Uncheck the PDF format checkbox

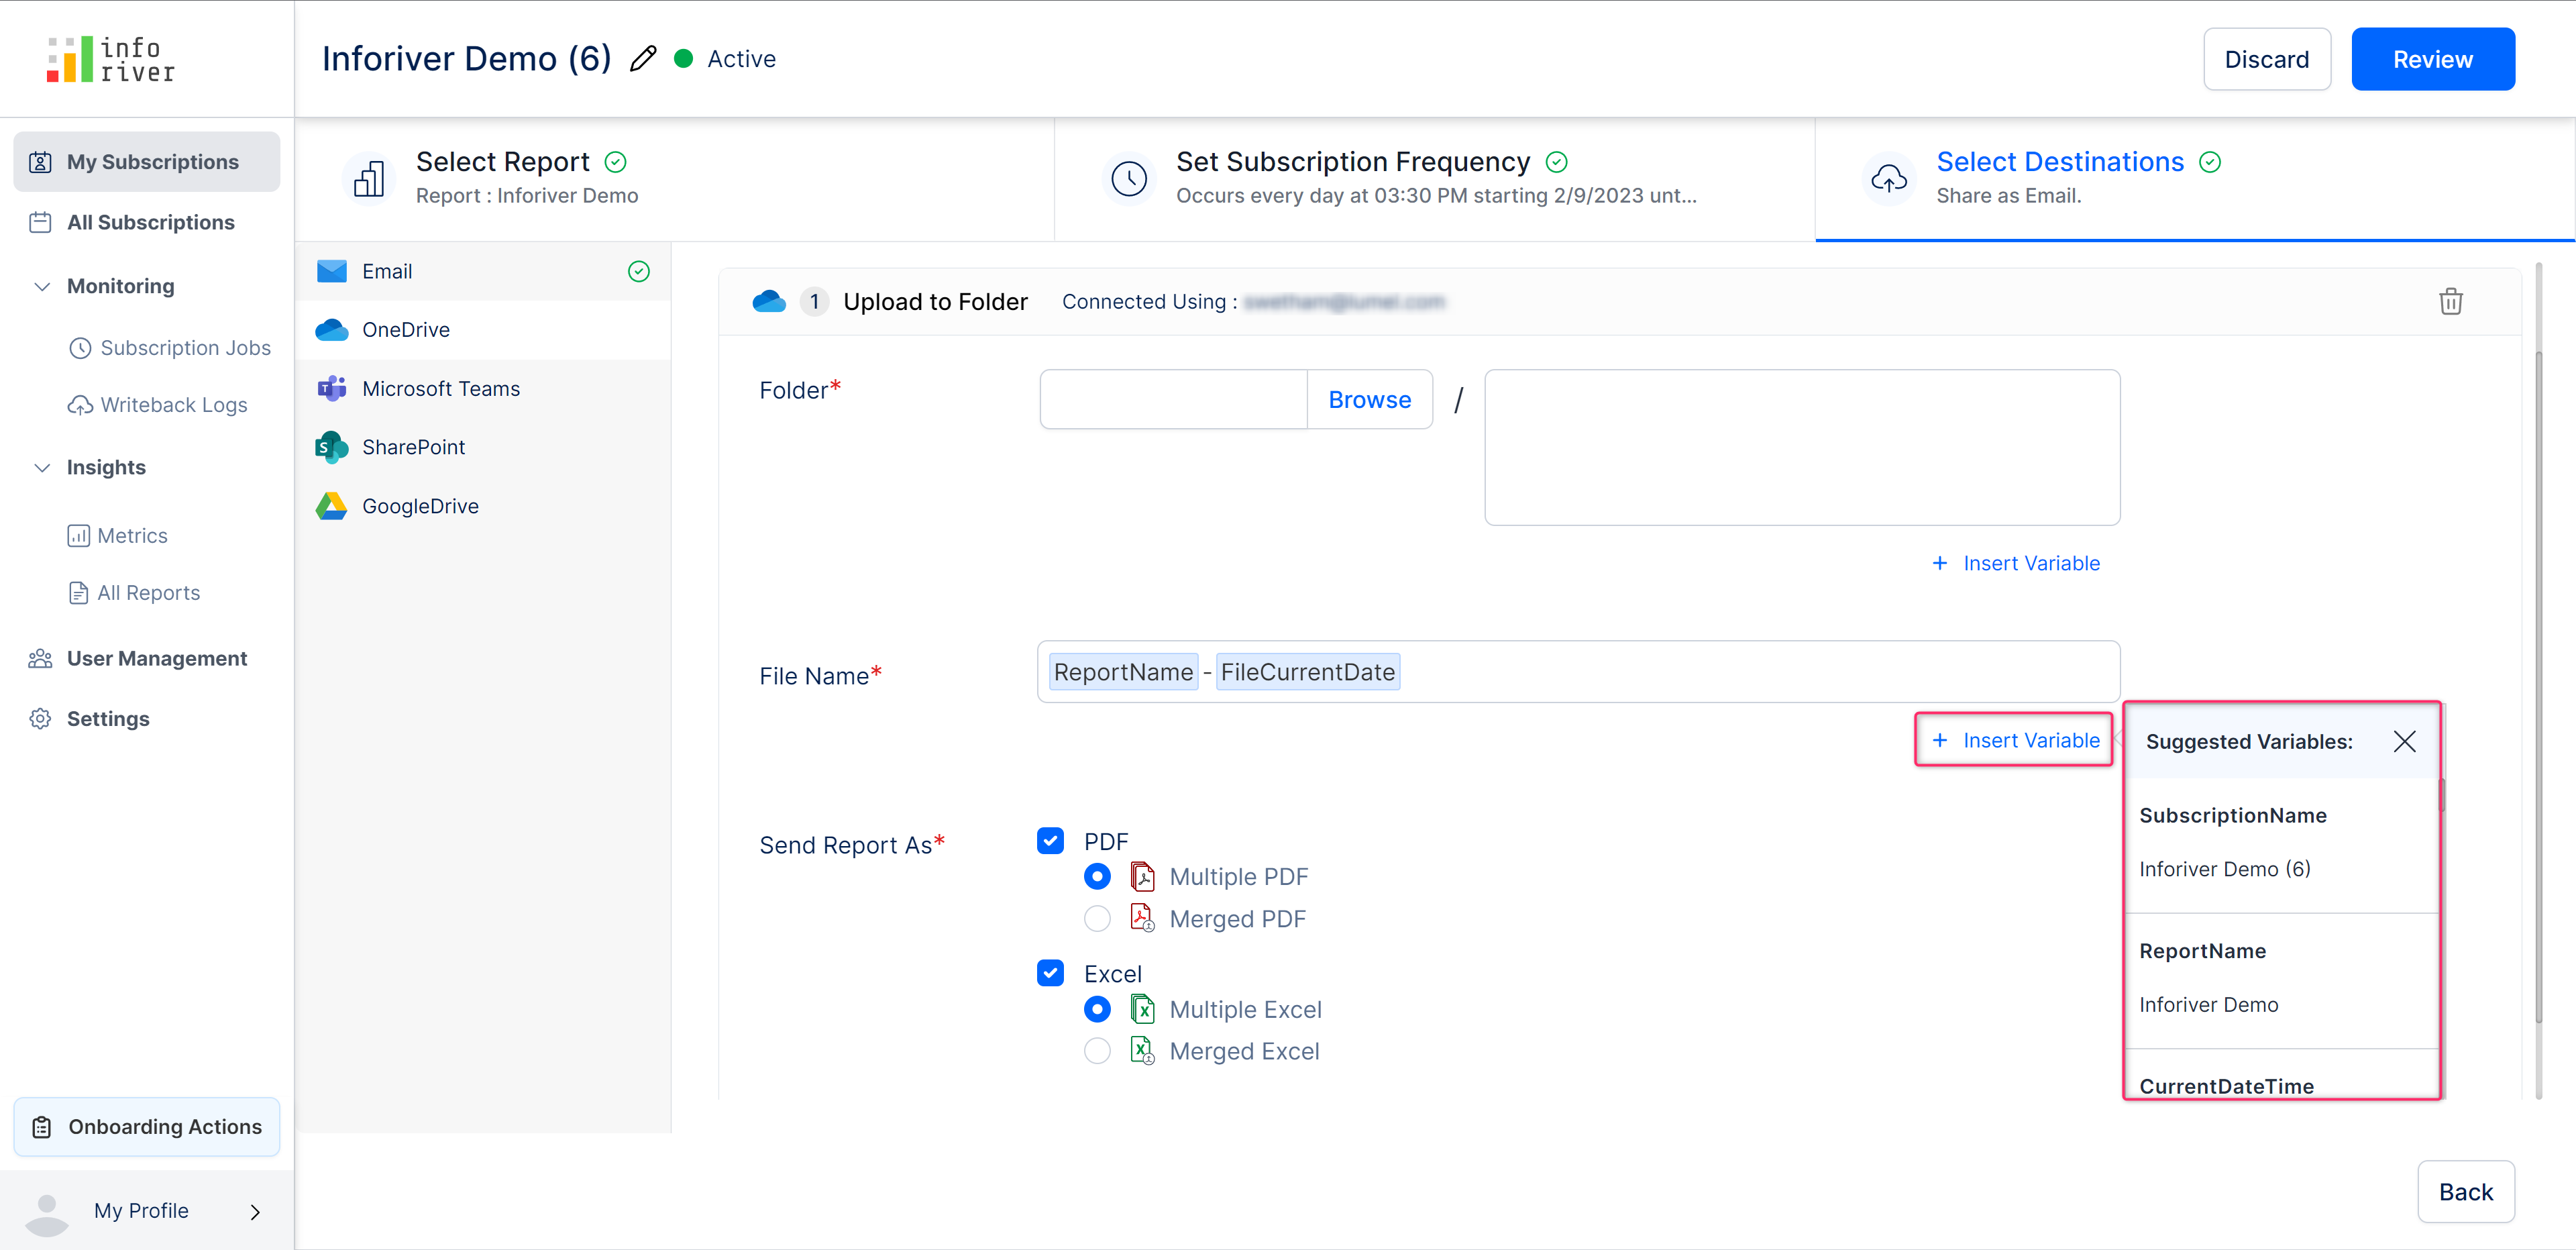point(1050,841)
